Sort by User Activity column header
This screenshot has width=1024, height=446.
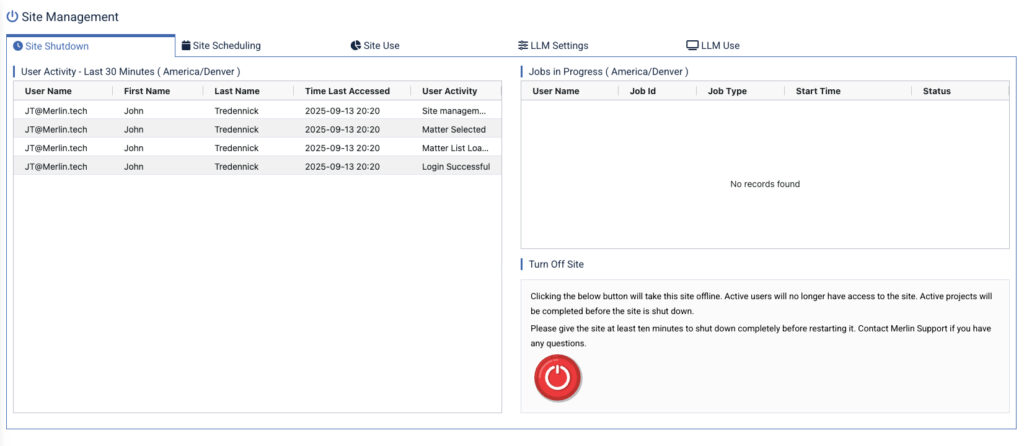click(450, 91)
